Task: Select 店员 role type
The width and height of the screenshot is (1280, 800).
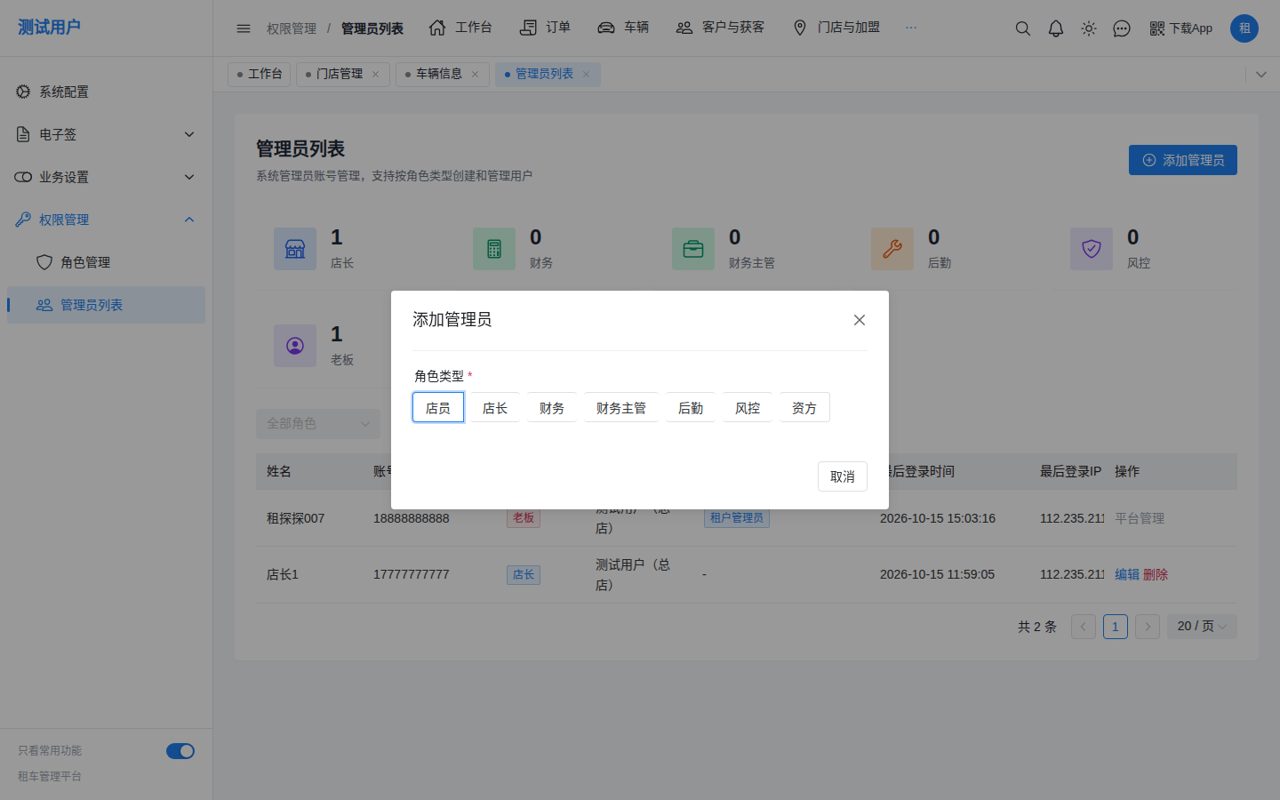Action: [438, 407]
